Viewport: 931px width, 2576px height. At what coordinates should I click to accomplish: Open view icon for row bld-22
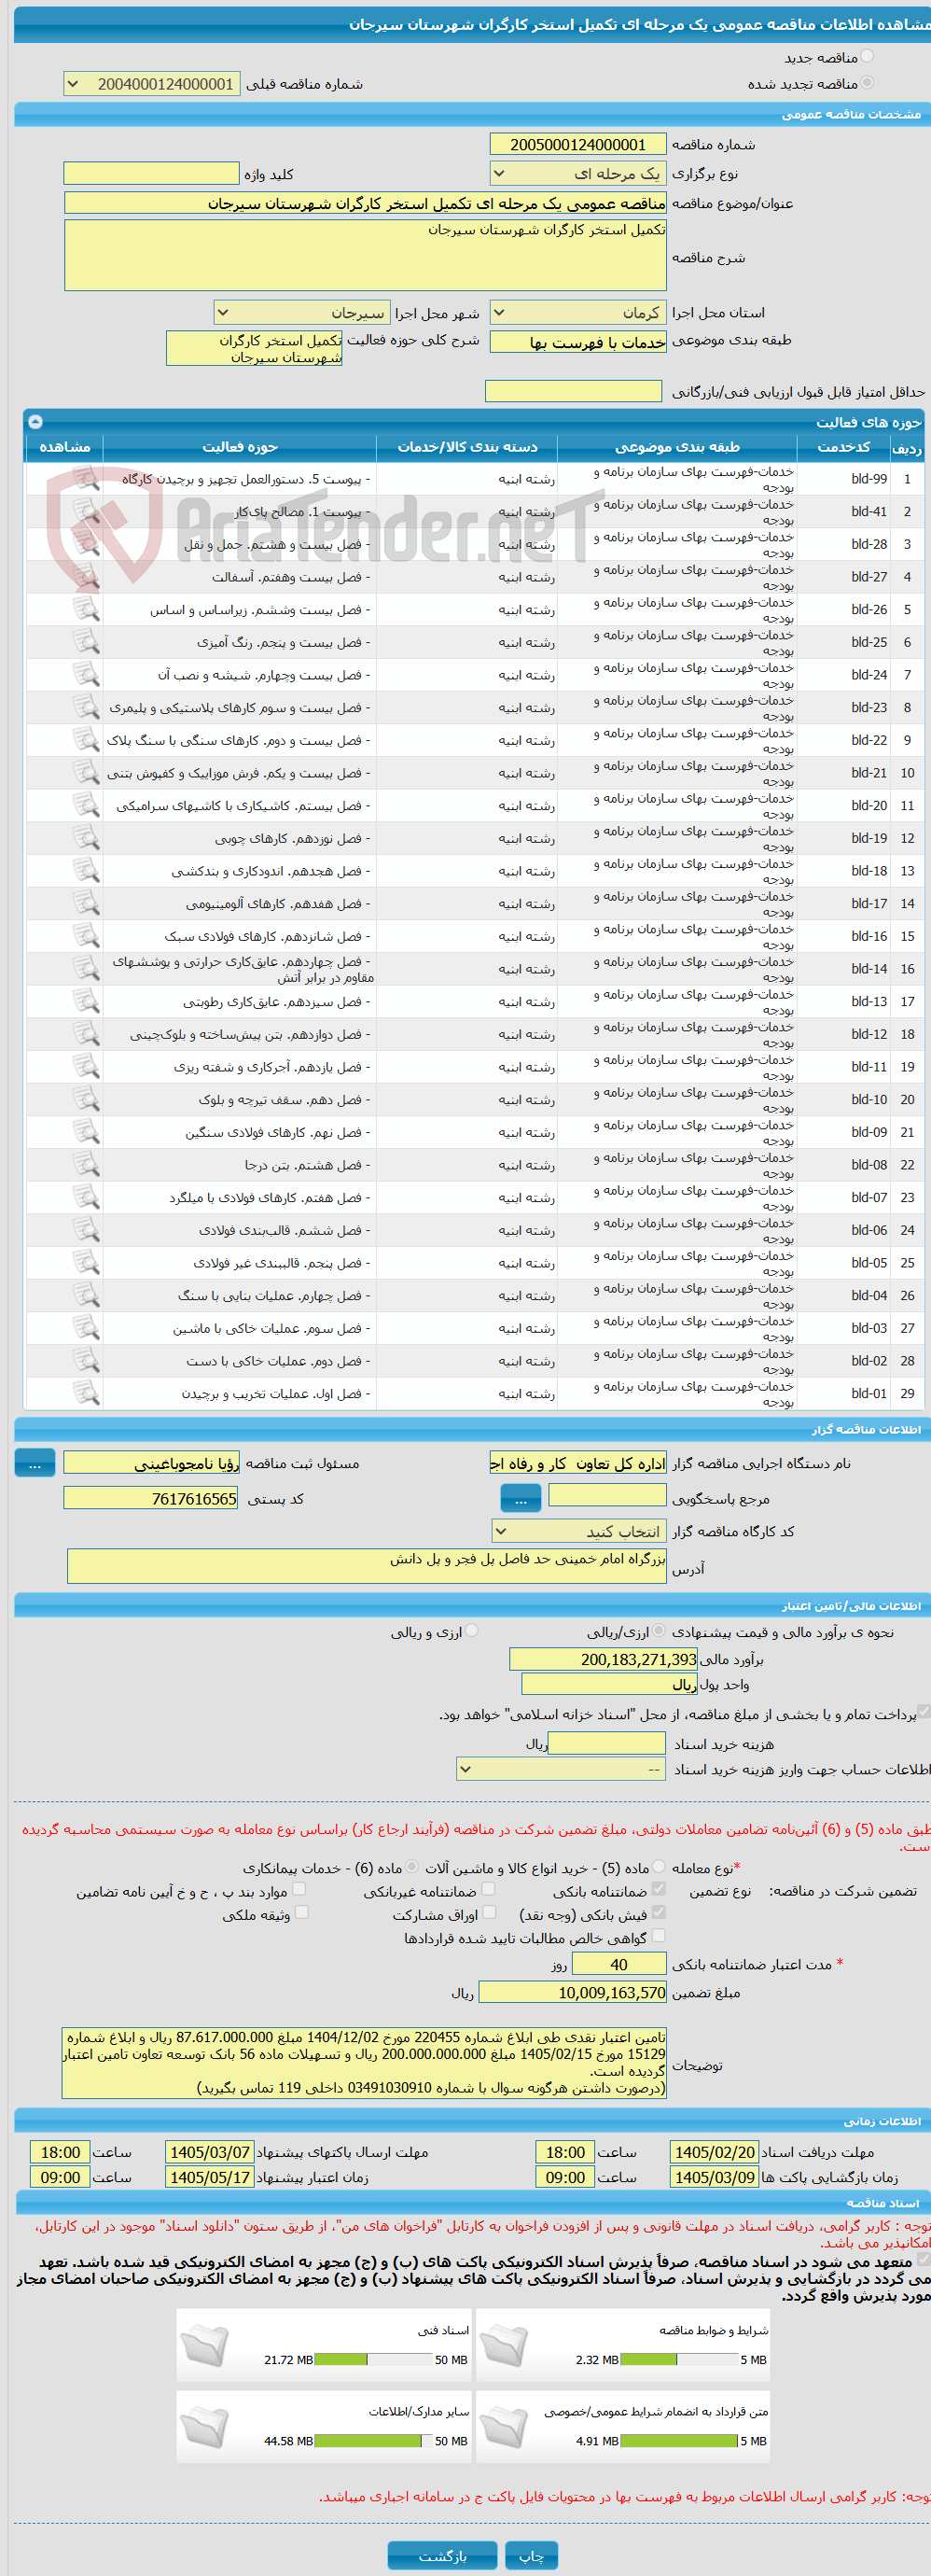tap(86, 741)
